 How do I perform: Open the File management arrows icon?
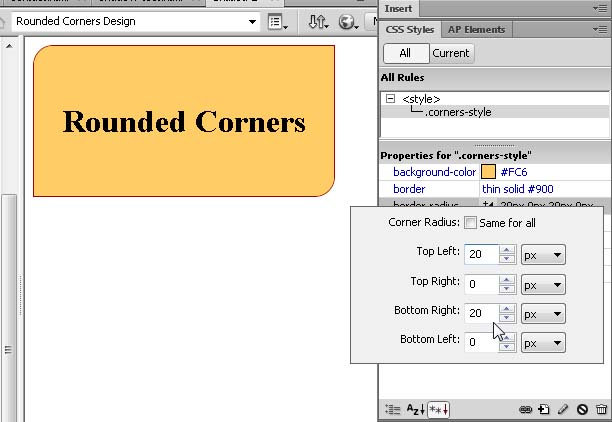click(x=317, y=21)
